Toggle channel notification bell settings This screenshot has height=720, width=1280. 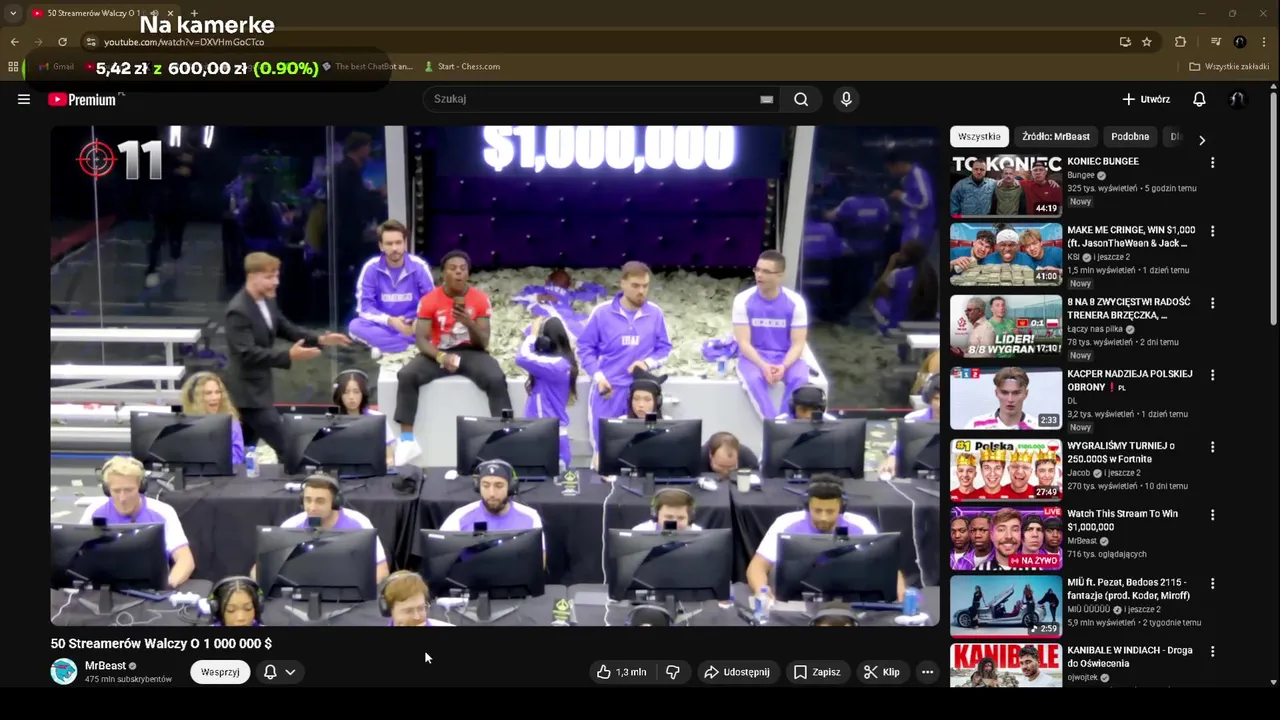tap(279, 672)
